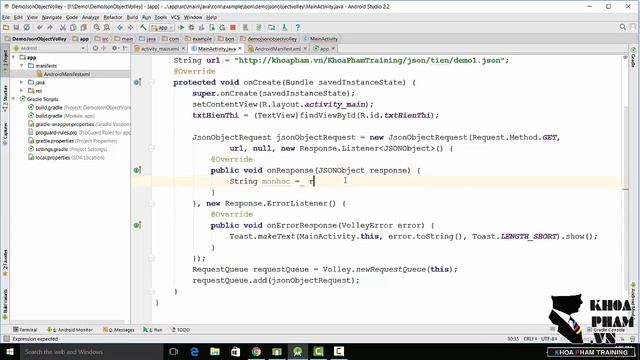This screenshot has width=640, height=360.
Task: Select gradle-wrapper.properties in project tree
Action: coord(79,124)
